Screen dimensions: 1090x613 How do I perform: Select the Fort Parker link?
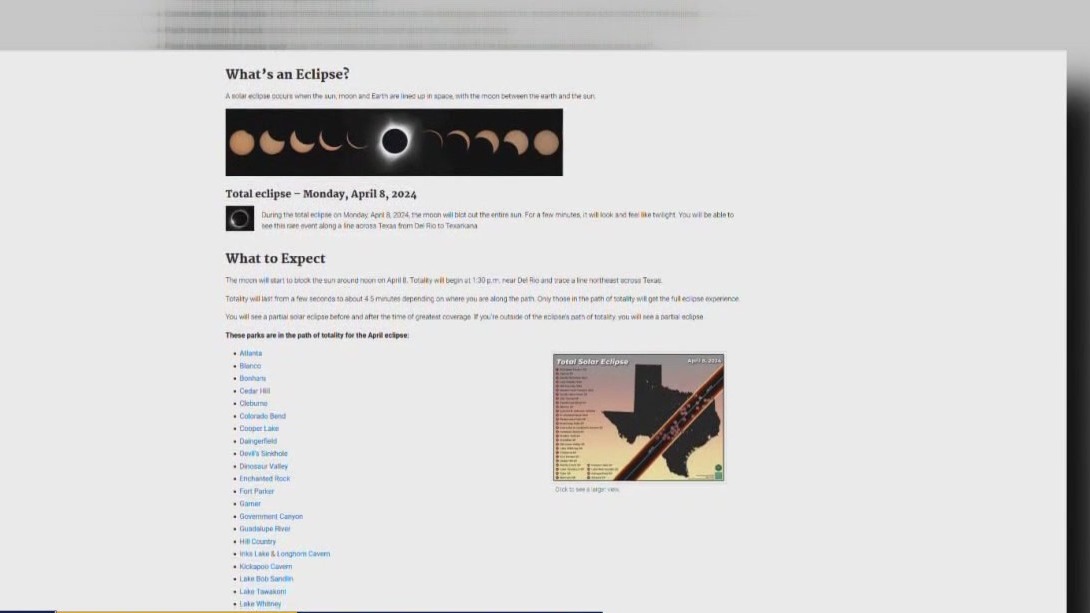(256, 491)
